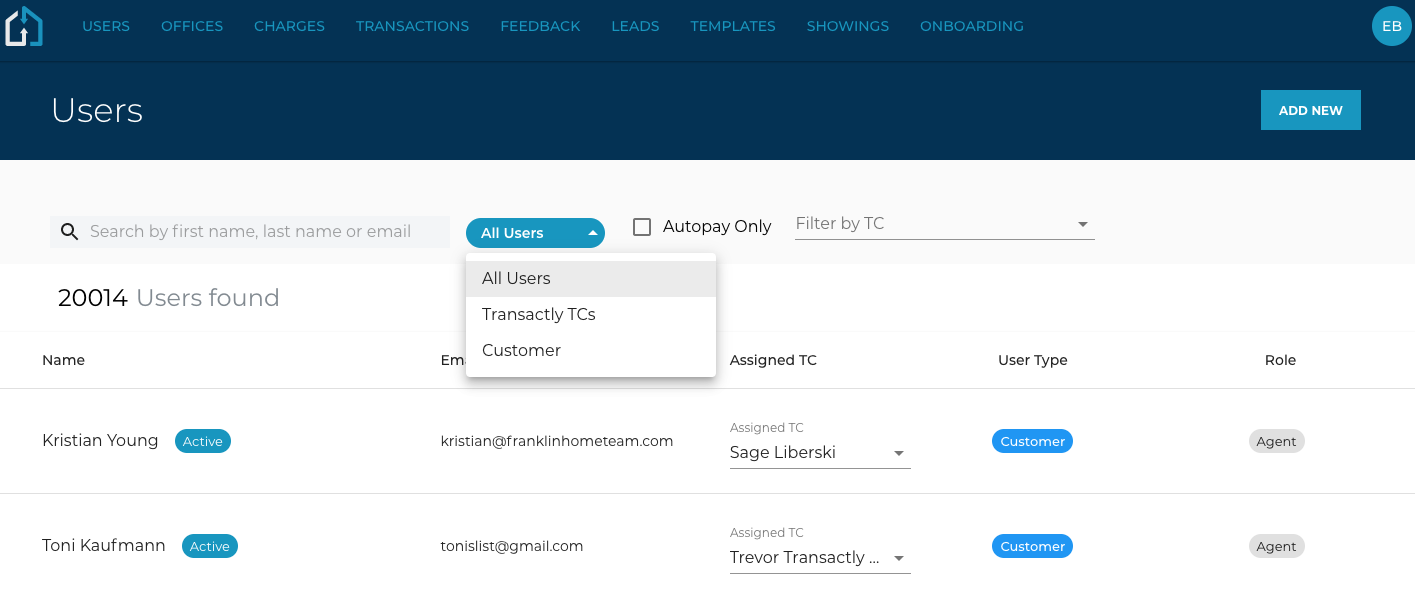
Task: Switch to the Charges section
Action: [289, 26]
